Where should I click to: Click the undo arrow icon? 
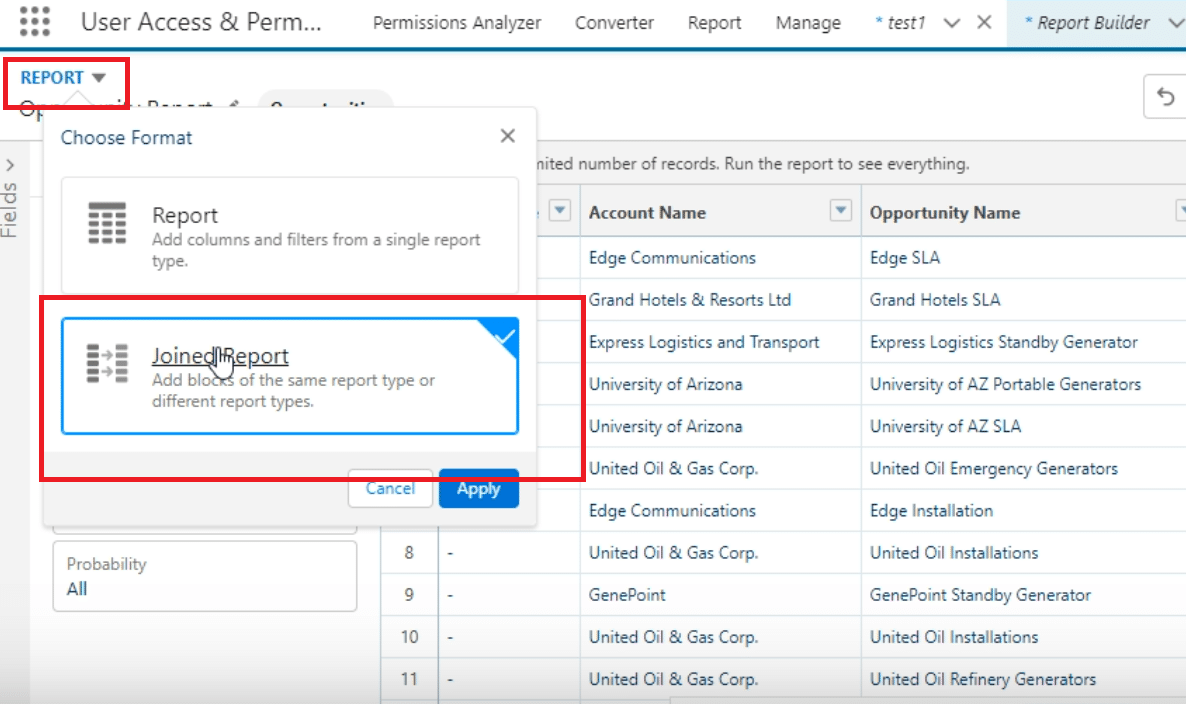pyautogui.click(x=1165, y=97)
